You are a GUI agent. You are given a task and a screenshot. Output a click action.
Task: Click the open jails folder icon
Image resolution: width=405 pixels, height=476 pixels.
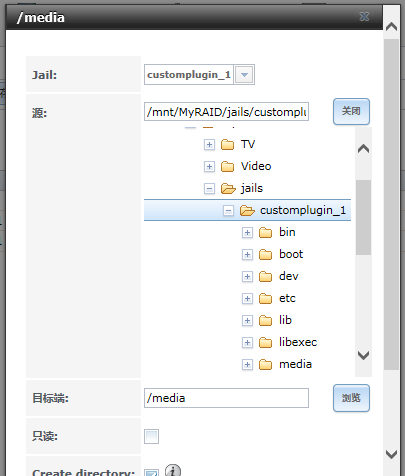pos(228,189)
